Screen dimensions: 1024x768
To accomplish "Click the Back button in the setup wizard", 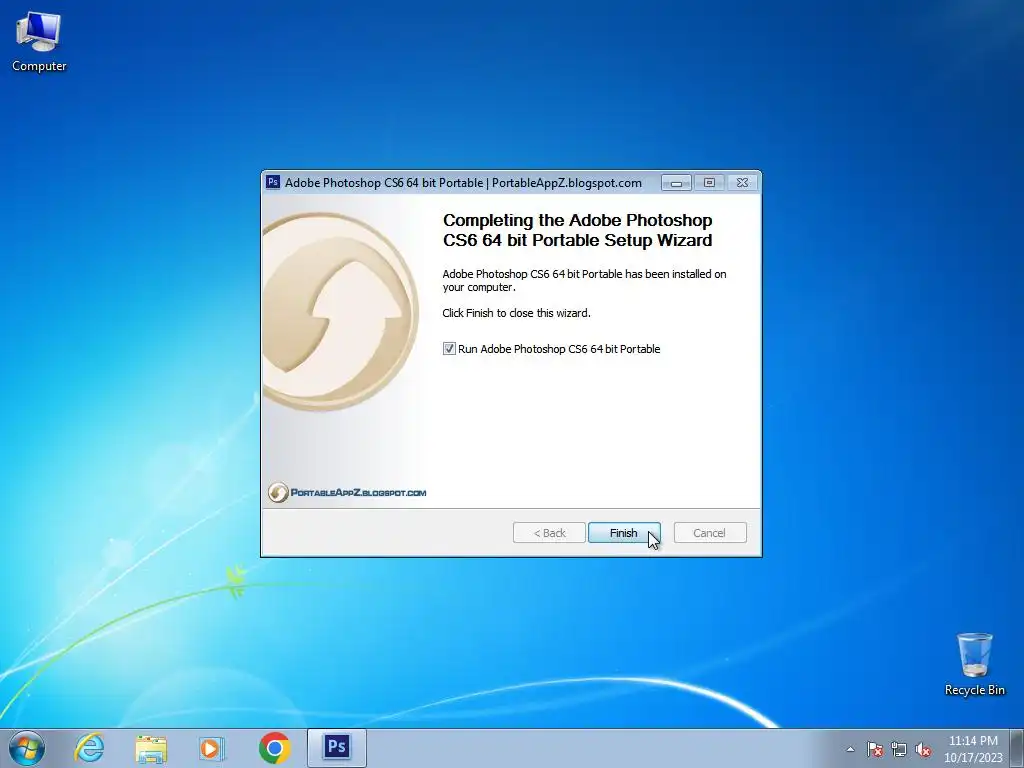I will click(x=549, y=533).
